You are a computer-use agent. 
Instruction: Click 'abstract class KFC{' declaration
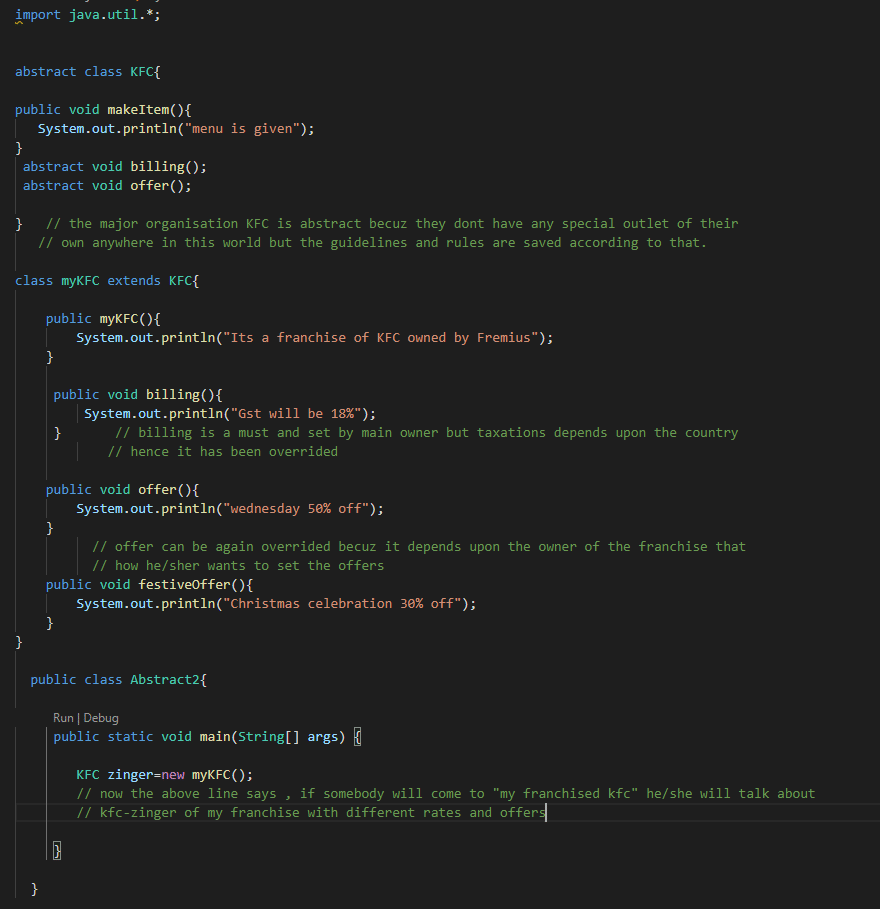(88, 71)
